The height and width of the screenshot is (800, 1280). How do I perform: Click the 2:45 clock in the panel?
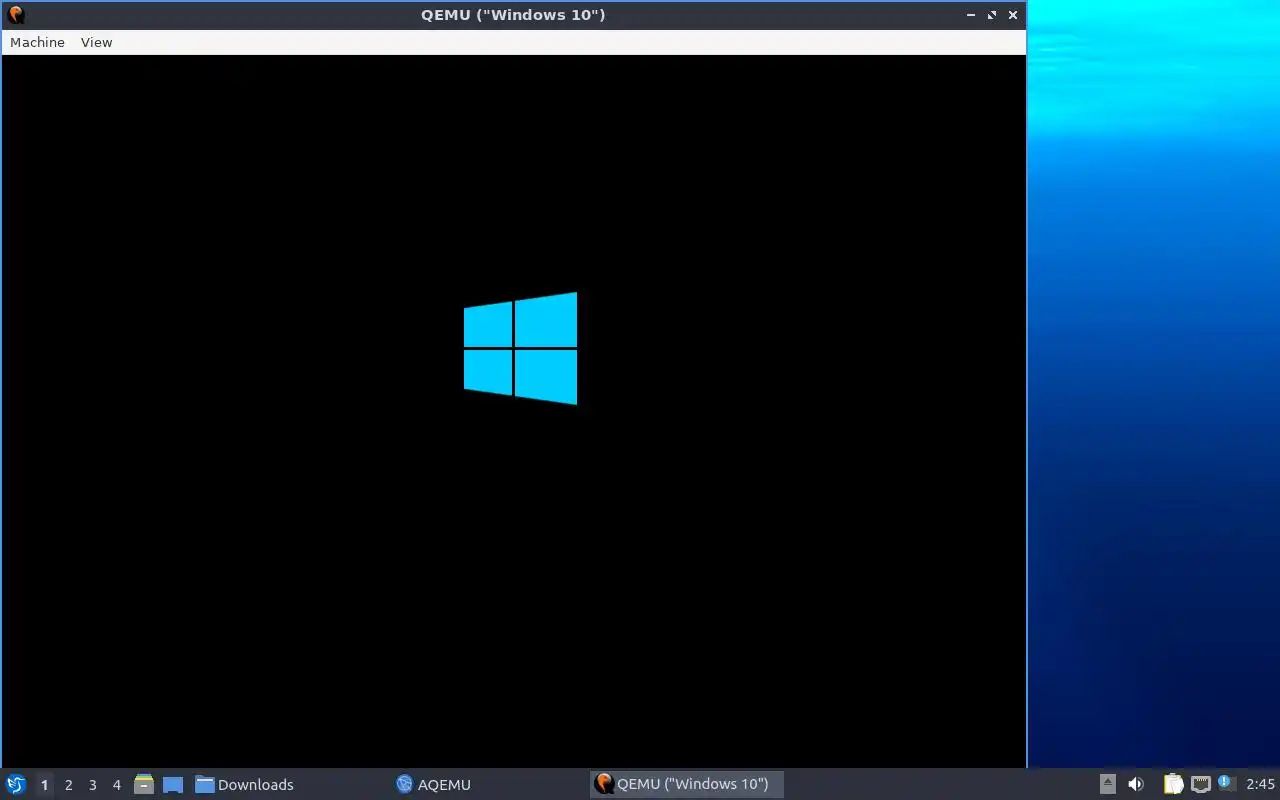(1260, 784)
